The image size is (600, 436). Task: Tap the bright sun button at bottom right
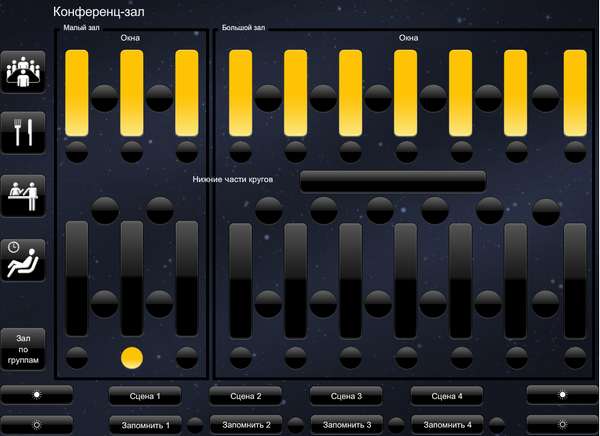(563, 395)
